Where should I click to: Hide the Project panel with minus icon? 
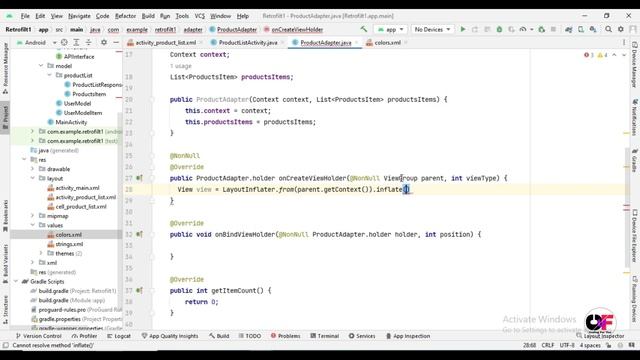click(x=116, y=42)
